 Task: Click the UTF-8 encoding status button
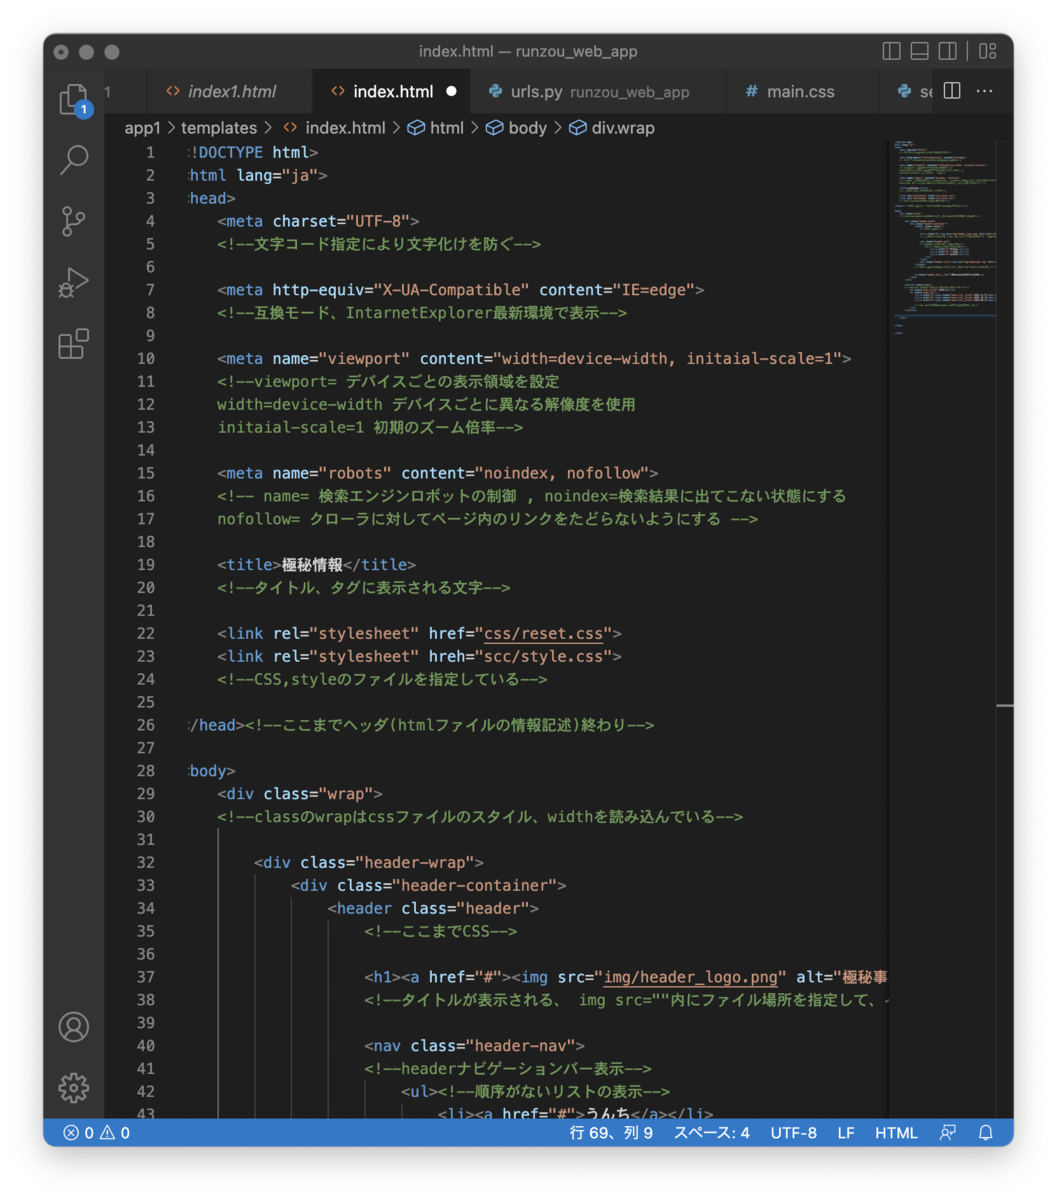[793, 1133]
